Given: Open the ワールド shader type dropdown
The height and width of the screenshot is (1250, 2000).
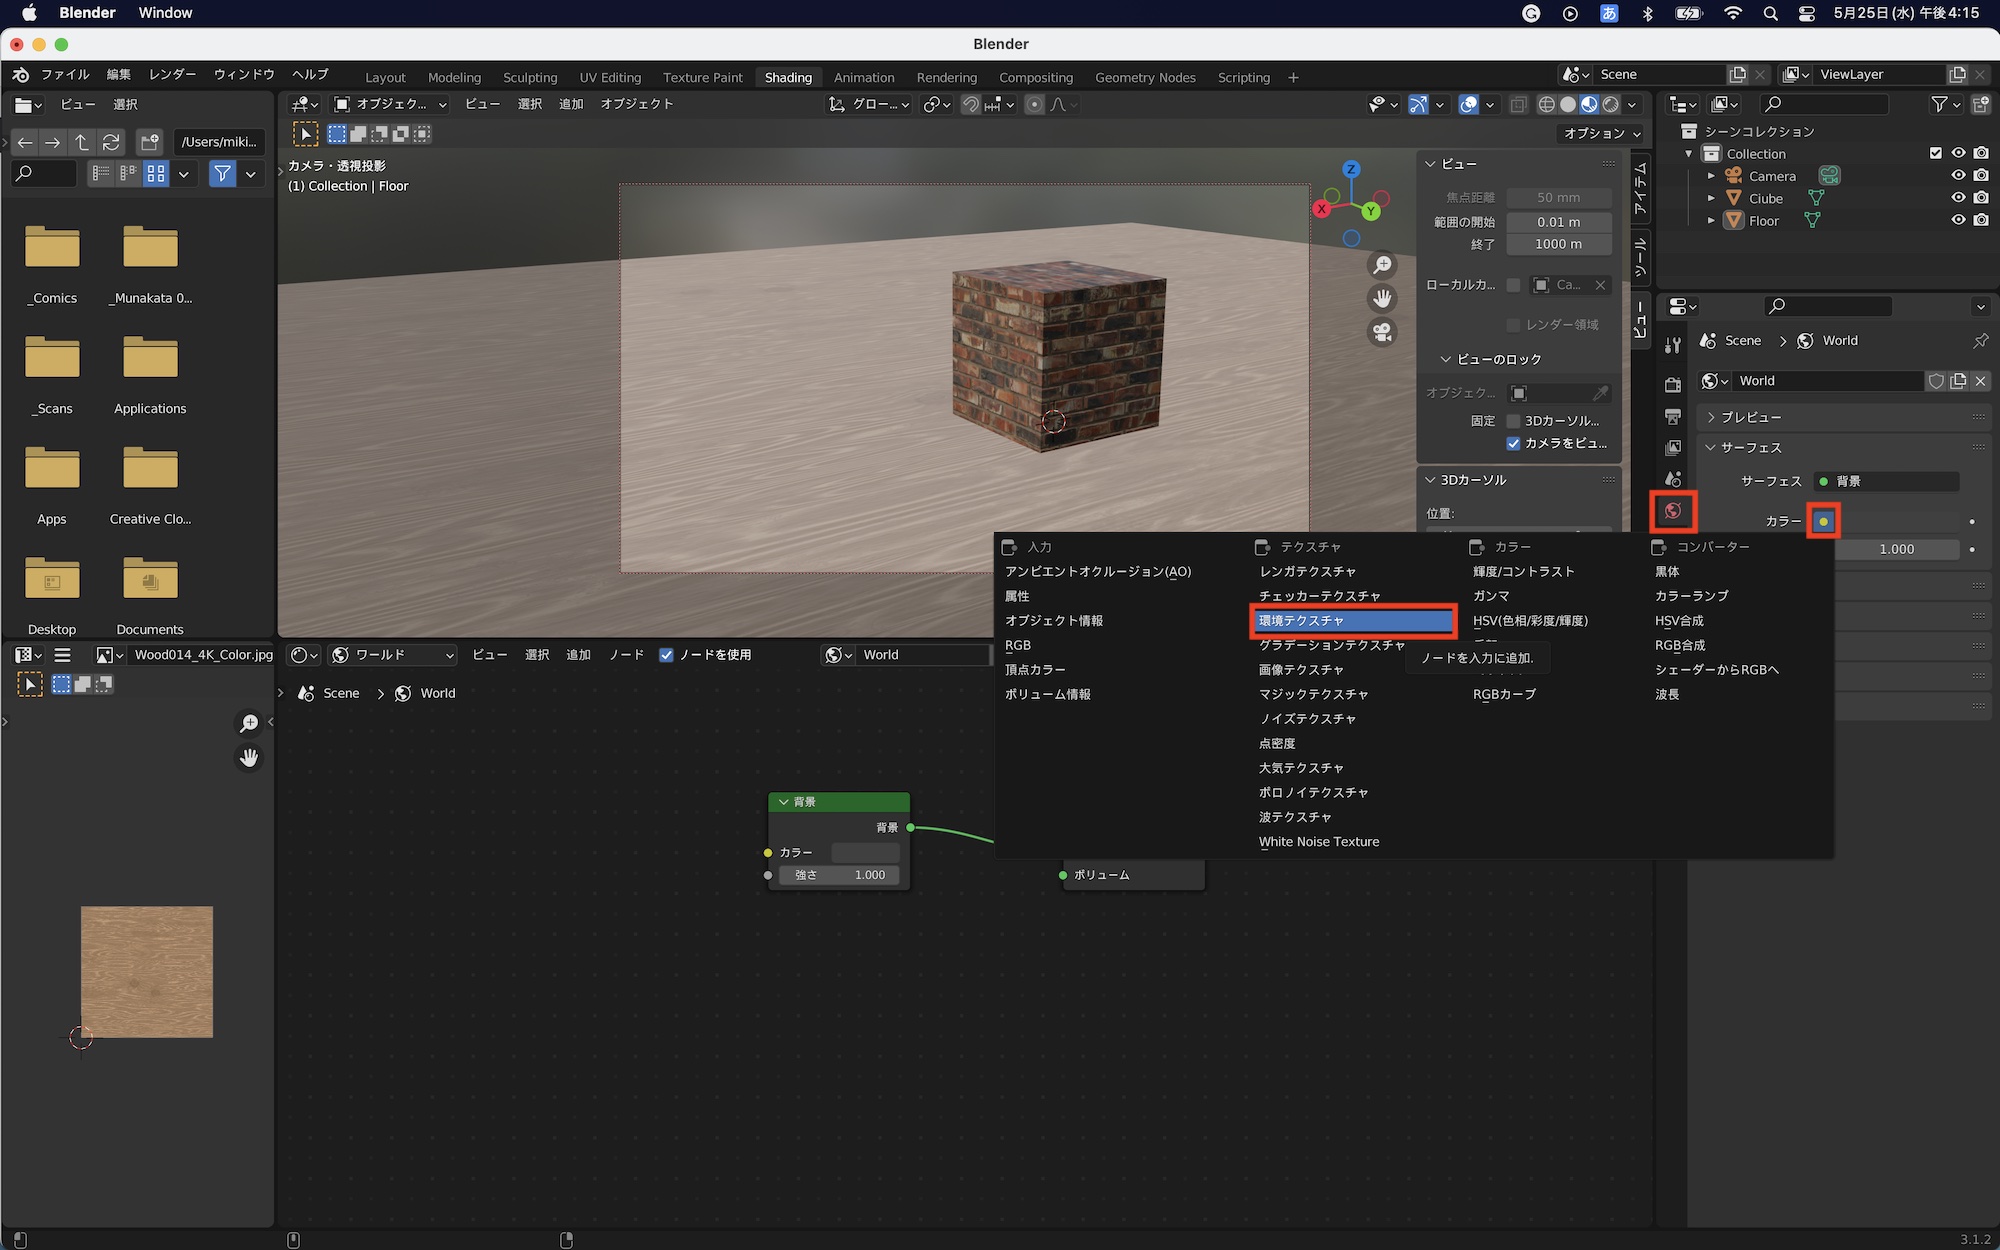Looking at the screenshot, I should coord(392,655).
